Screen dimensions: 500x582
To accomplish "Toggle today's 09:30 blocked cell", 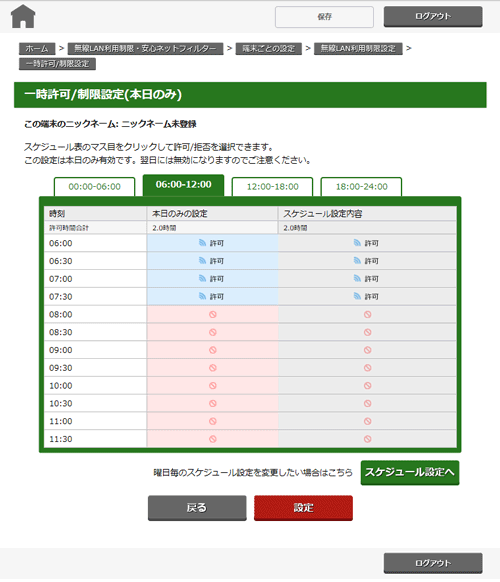I will (x=212, y=368).
